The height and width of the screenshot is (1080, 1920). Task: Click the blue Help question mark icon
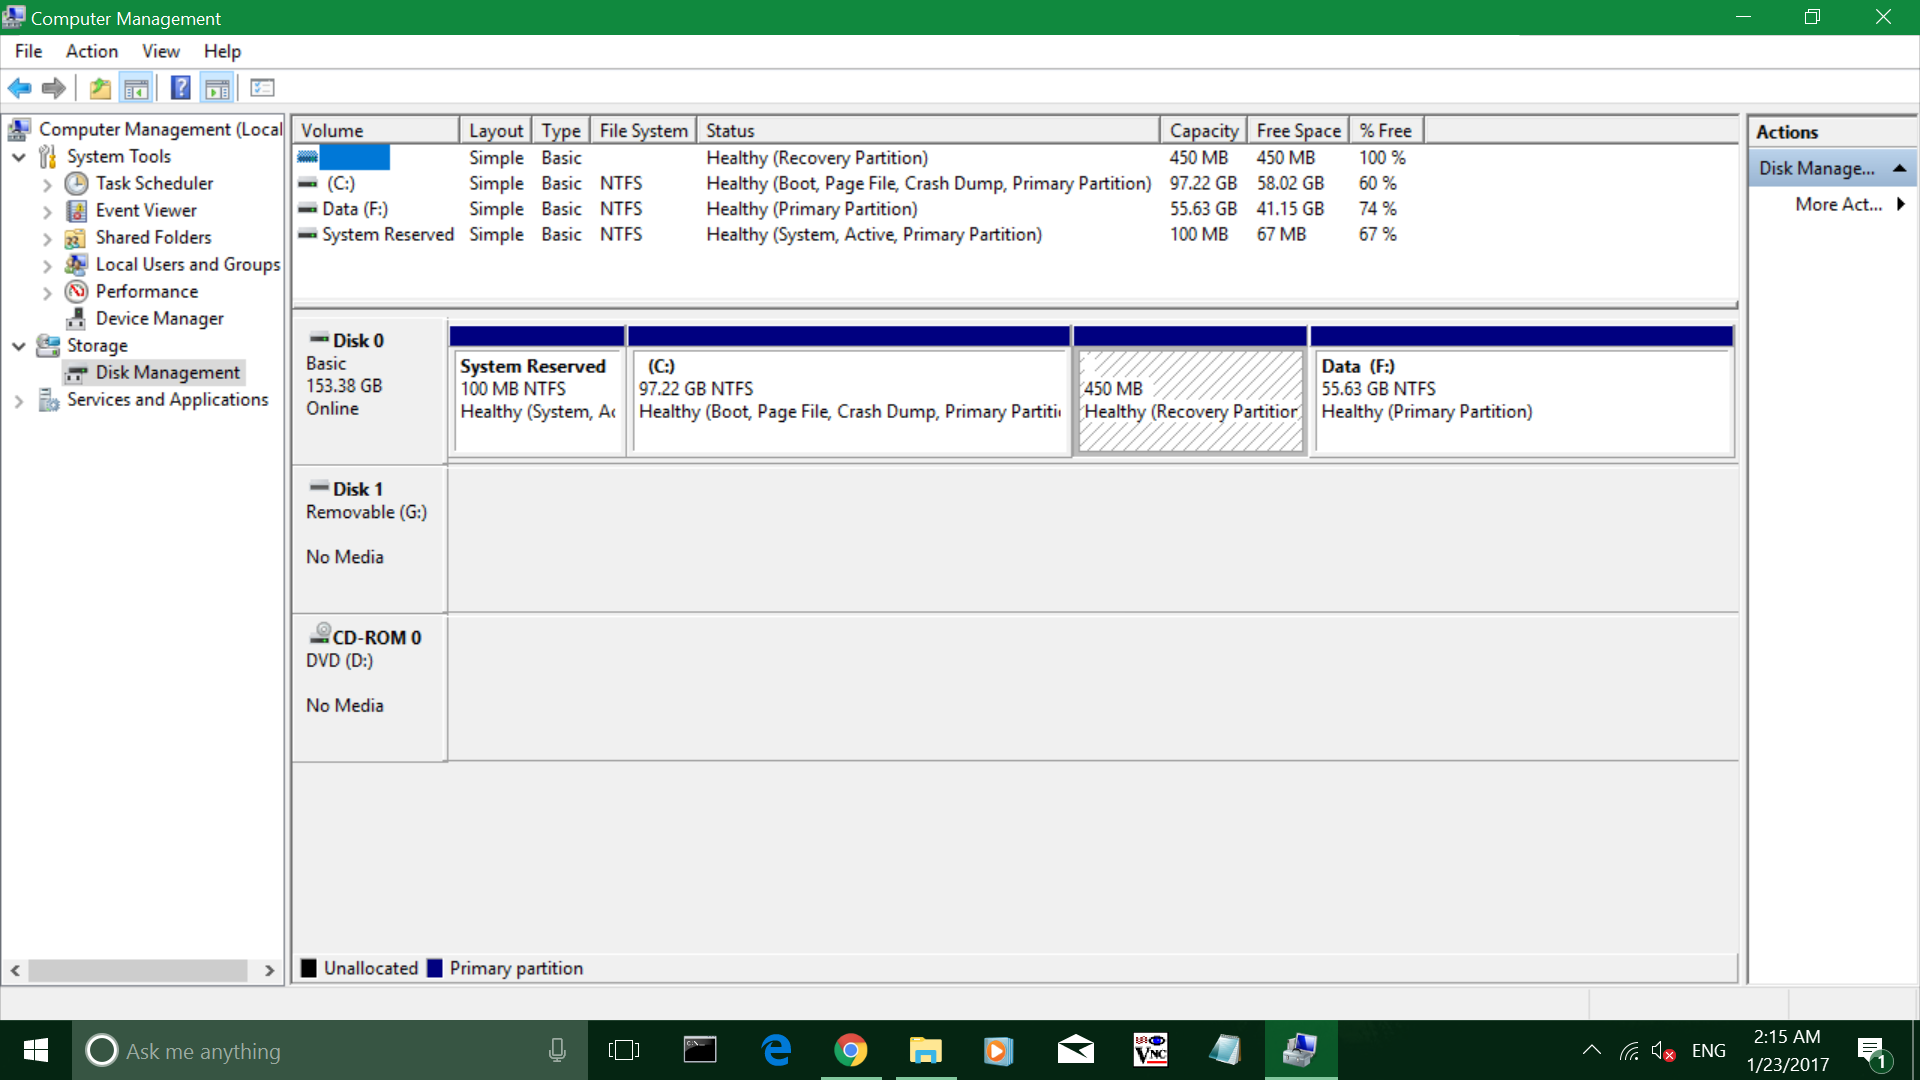click(180, 88)
